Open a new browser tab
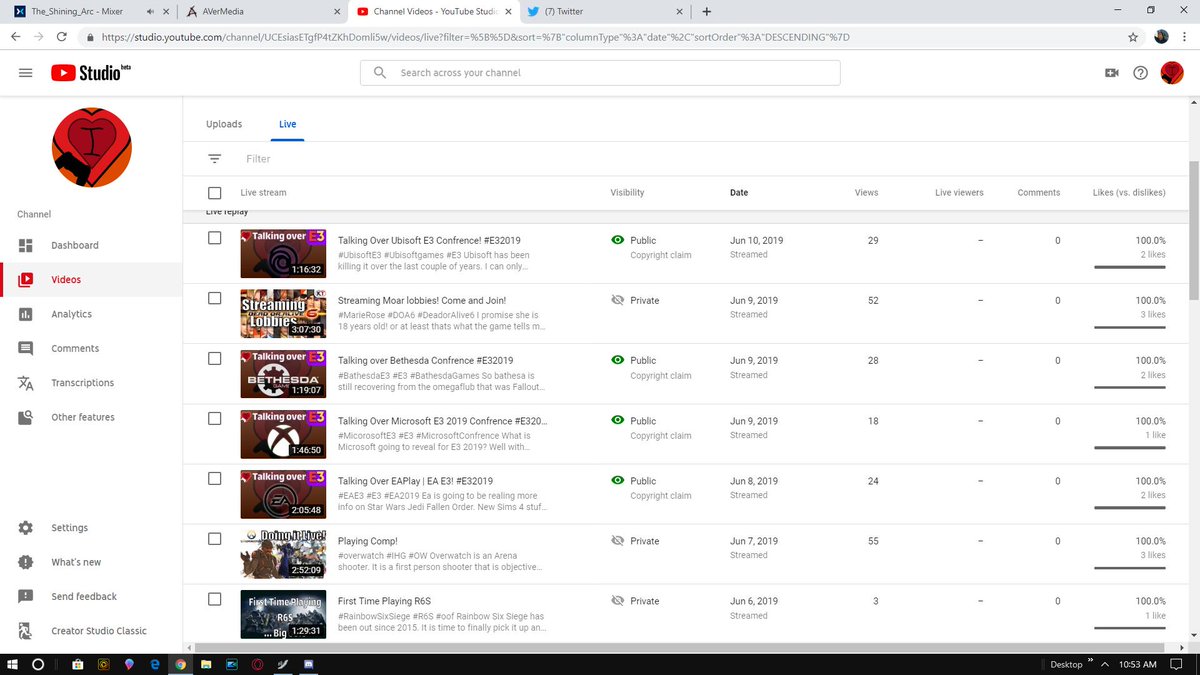 707,12
